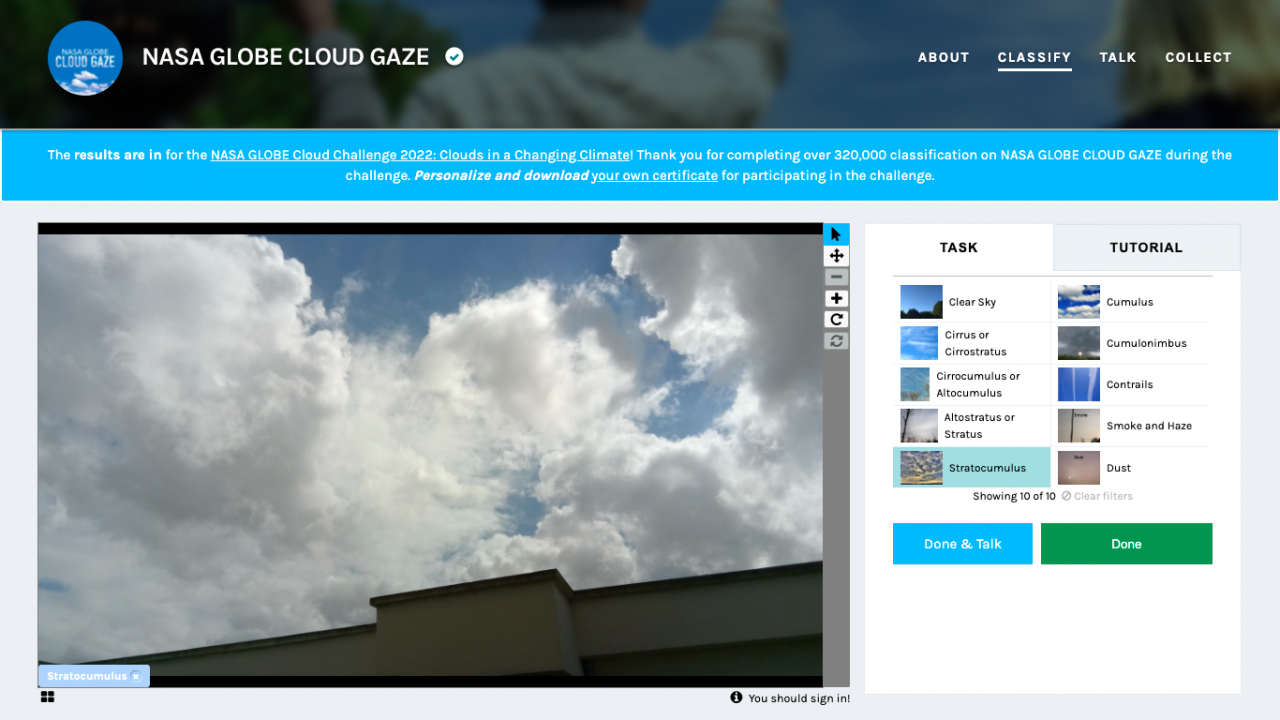
Task: Switch to the TUTORIAL tab
Action: click(1146, 247)
